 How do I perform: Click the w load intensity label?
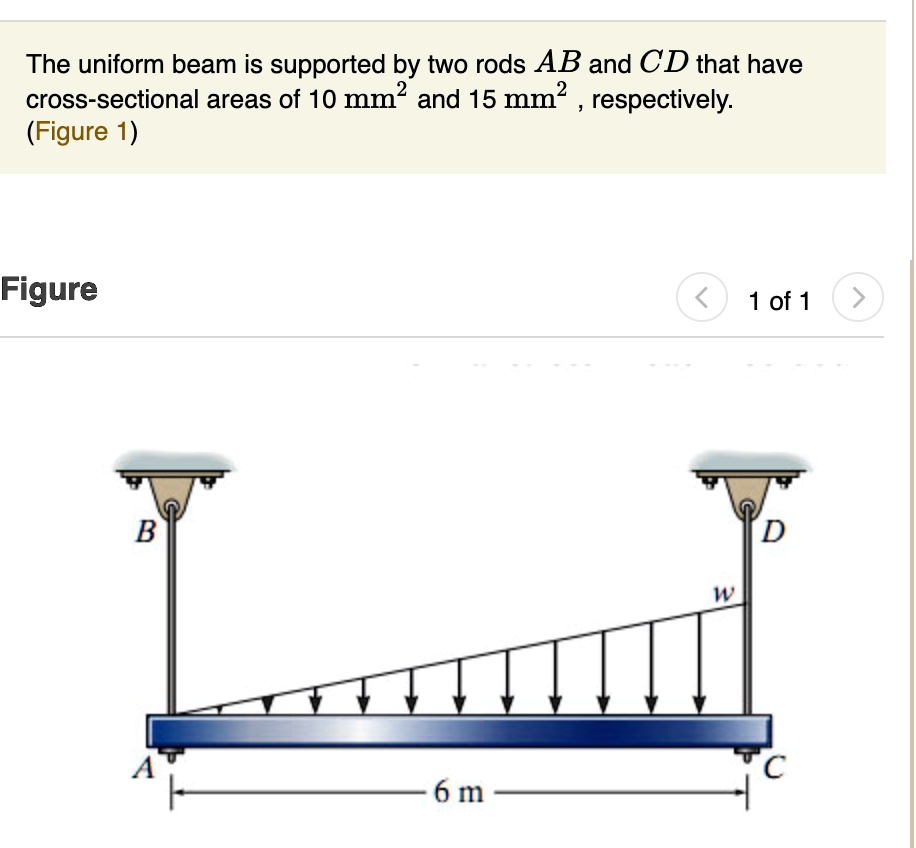pyautogui.click(x=723, y=592)
